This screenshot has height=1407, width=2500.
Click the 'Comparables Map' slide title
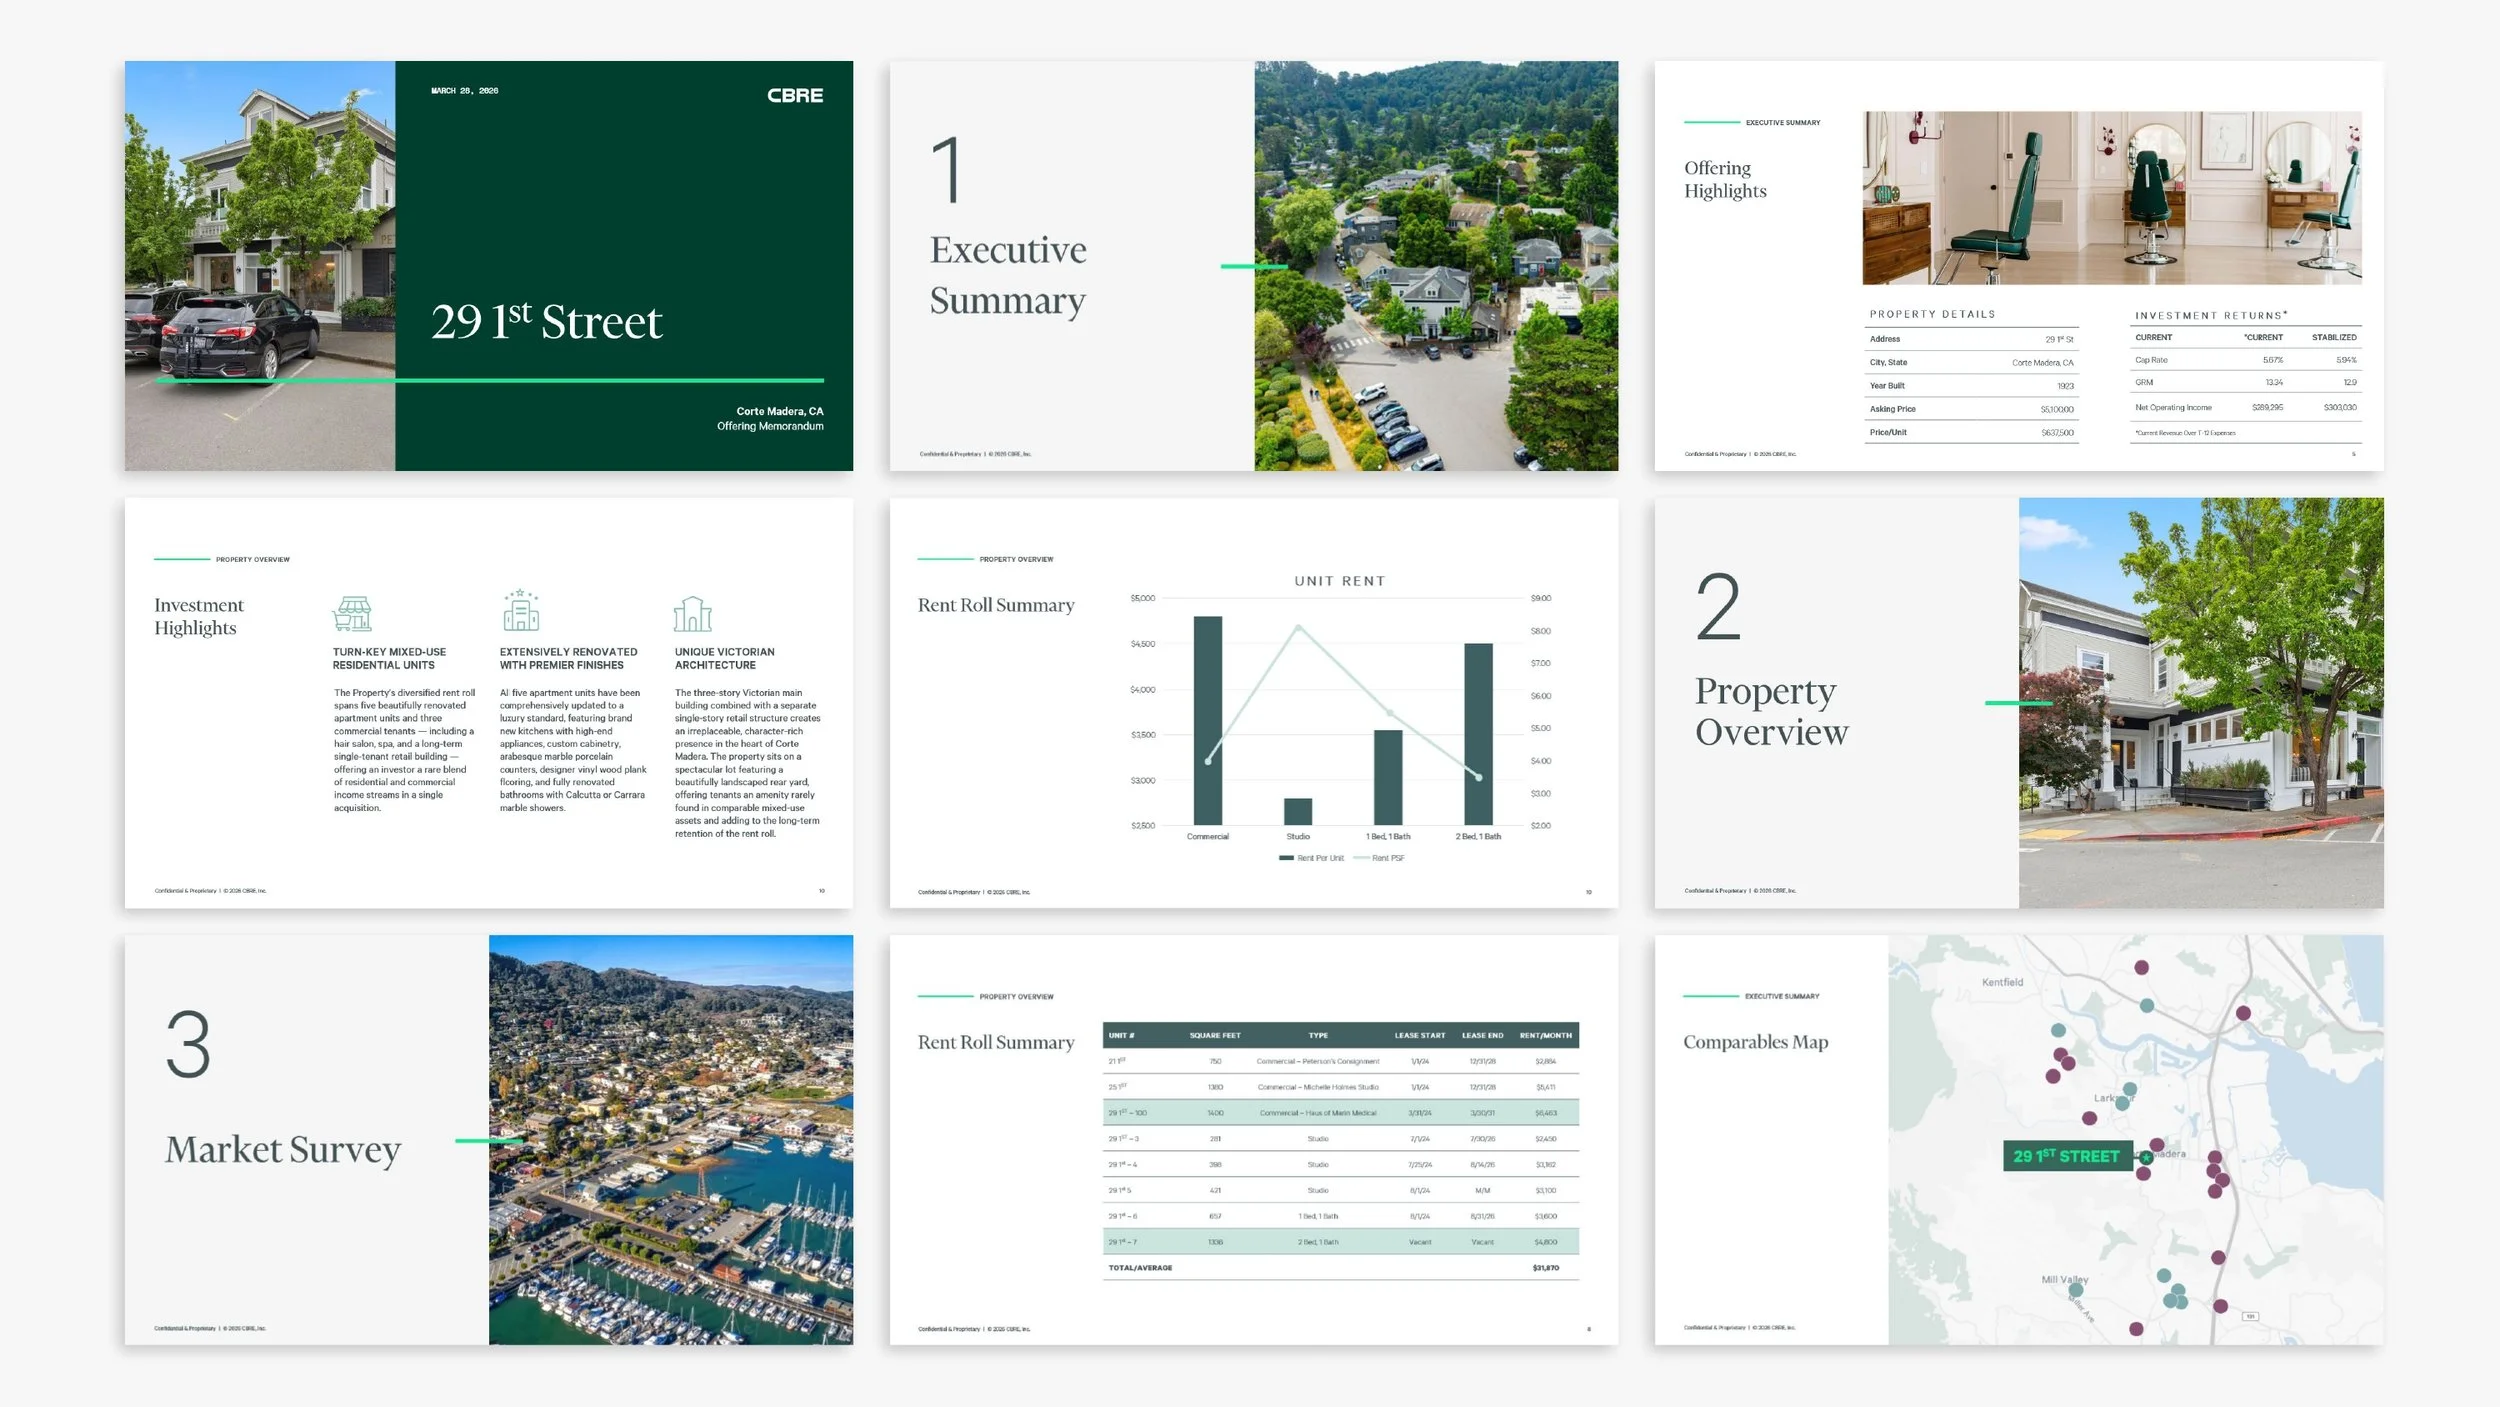1755,1042
